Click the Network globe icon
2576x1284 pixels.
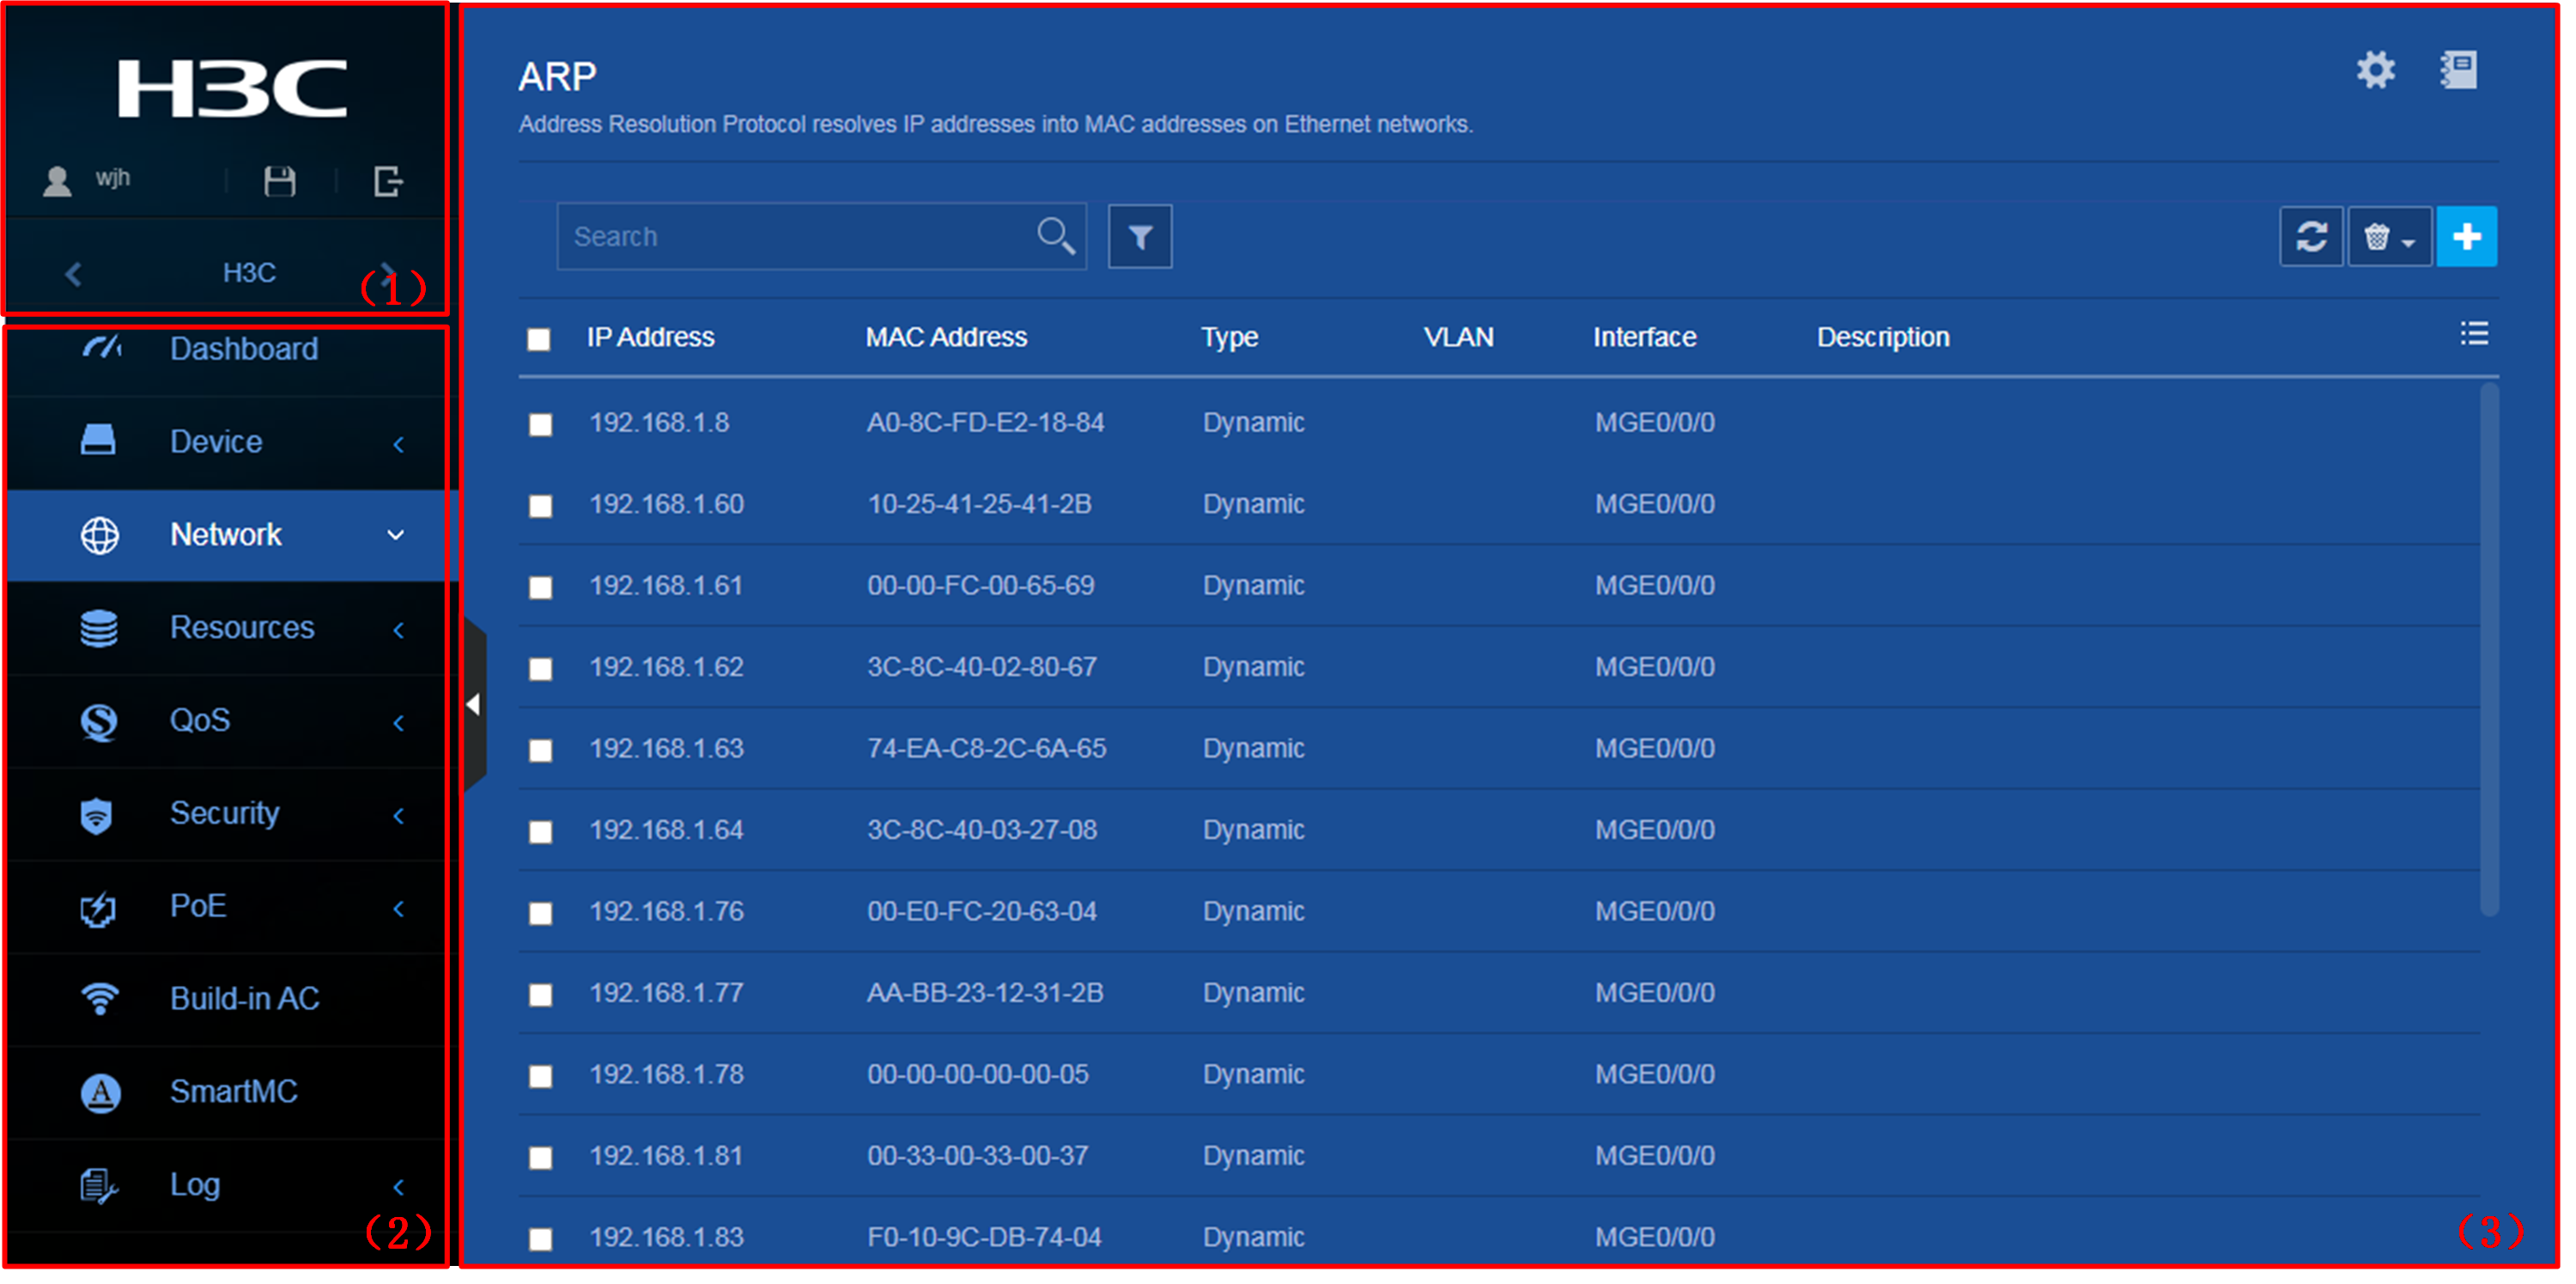click(100, 538)
